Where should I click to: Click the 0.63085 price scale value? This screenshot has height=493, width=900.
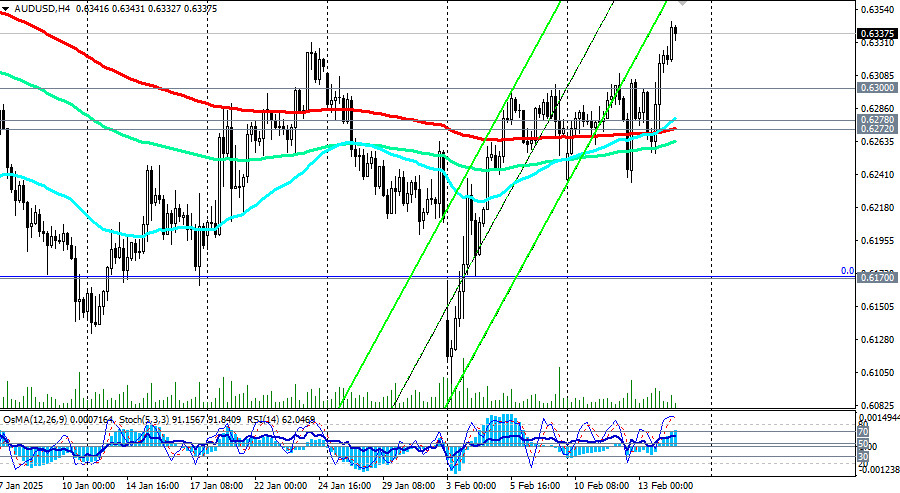[x=878, y=75]
